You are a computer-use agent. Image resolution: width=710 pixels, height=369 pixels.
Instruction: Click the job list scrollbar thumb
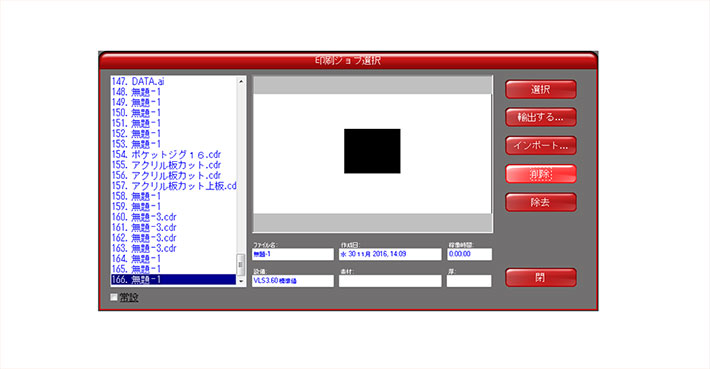tap(241, 264)
